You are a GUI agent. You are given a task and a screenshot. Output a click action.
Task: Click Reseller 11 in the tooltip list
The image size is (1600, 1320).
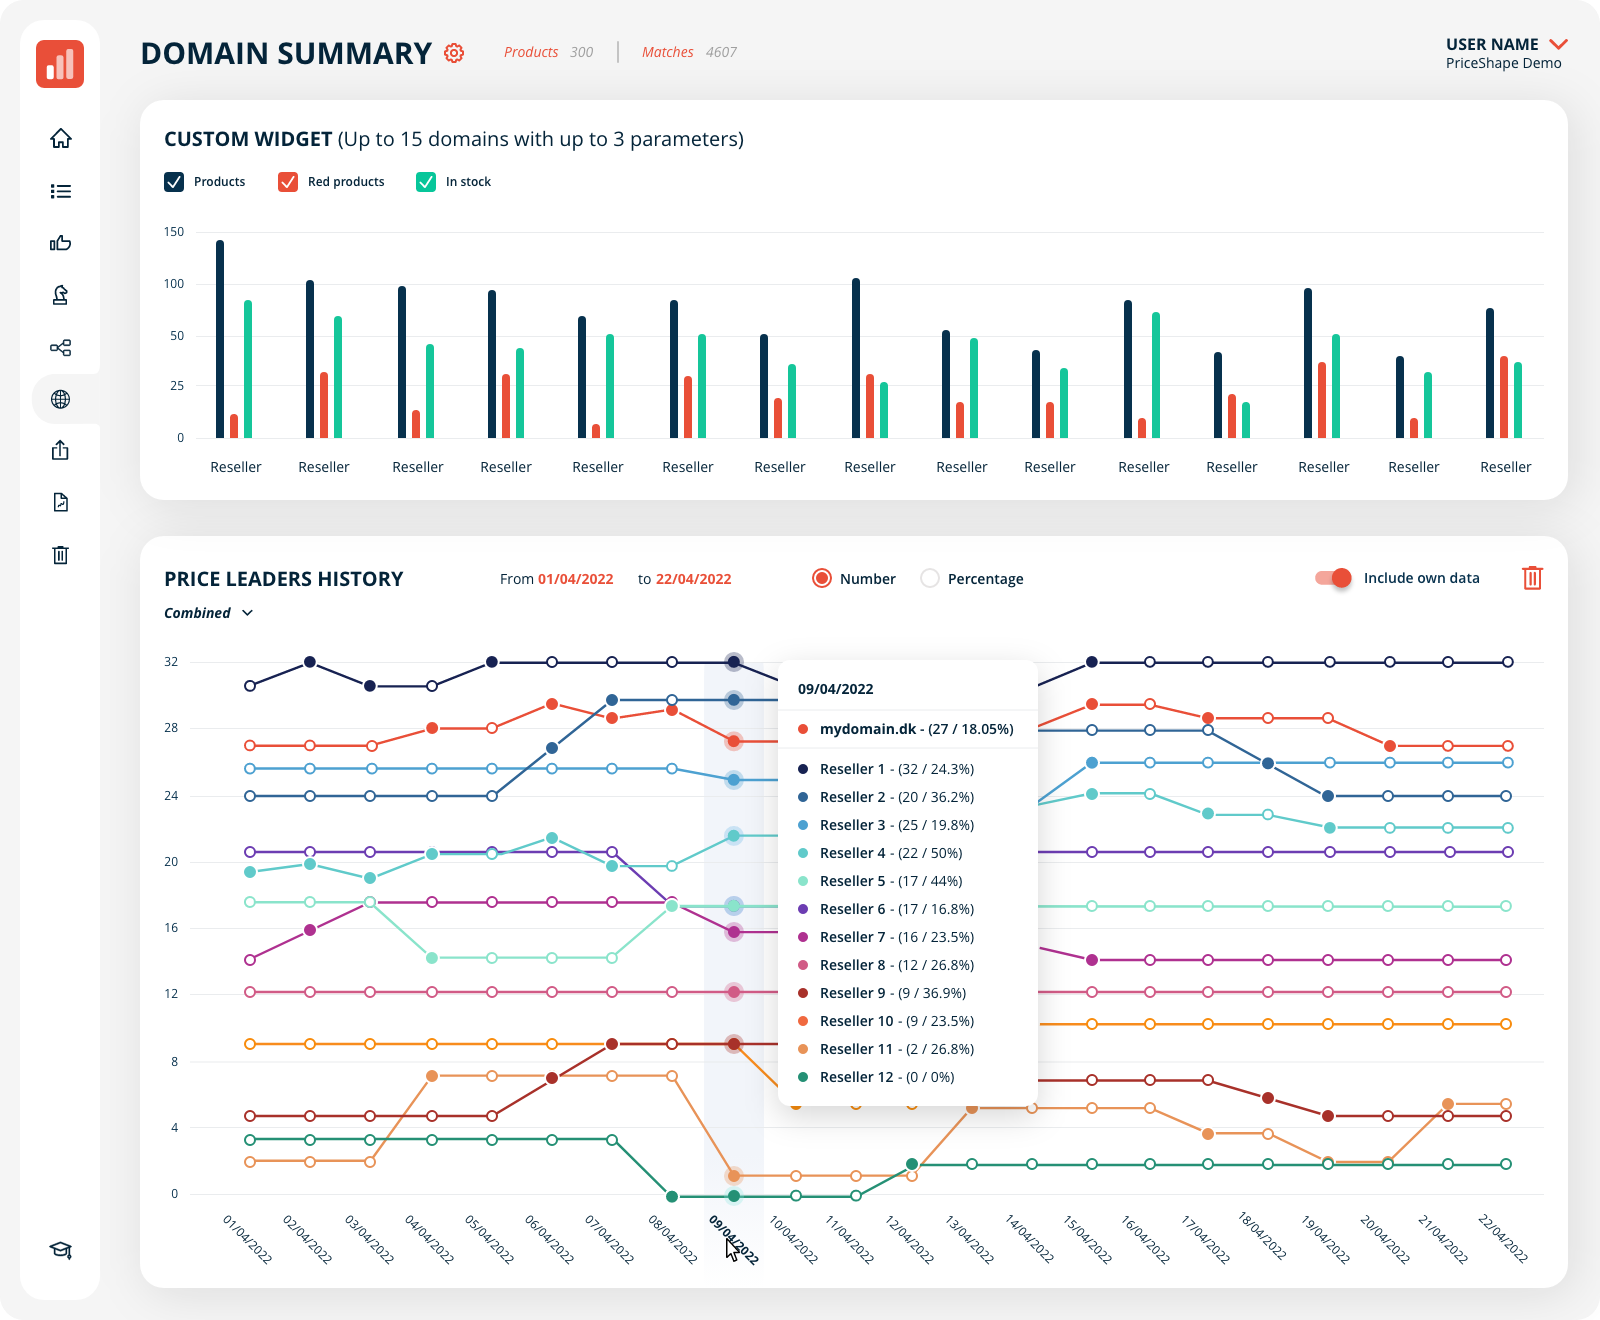point(886,1049)
